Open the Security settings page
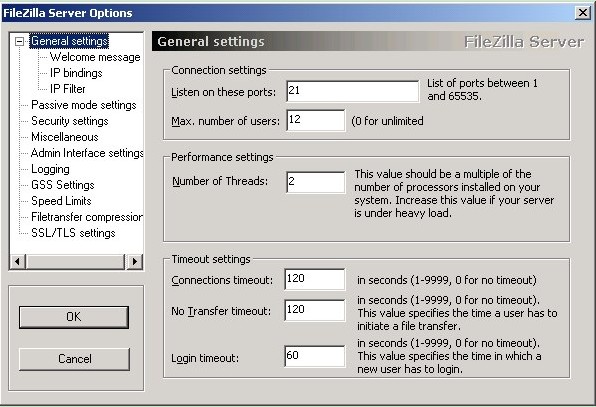Image resolution: width=596 pixels, height=407 pixels. [70, 121]
